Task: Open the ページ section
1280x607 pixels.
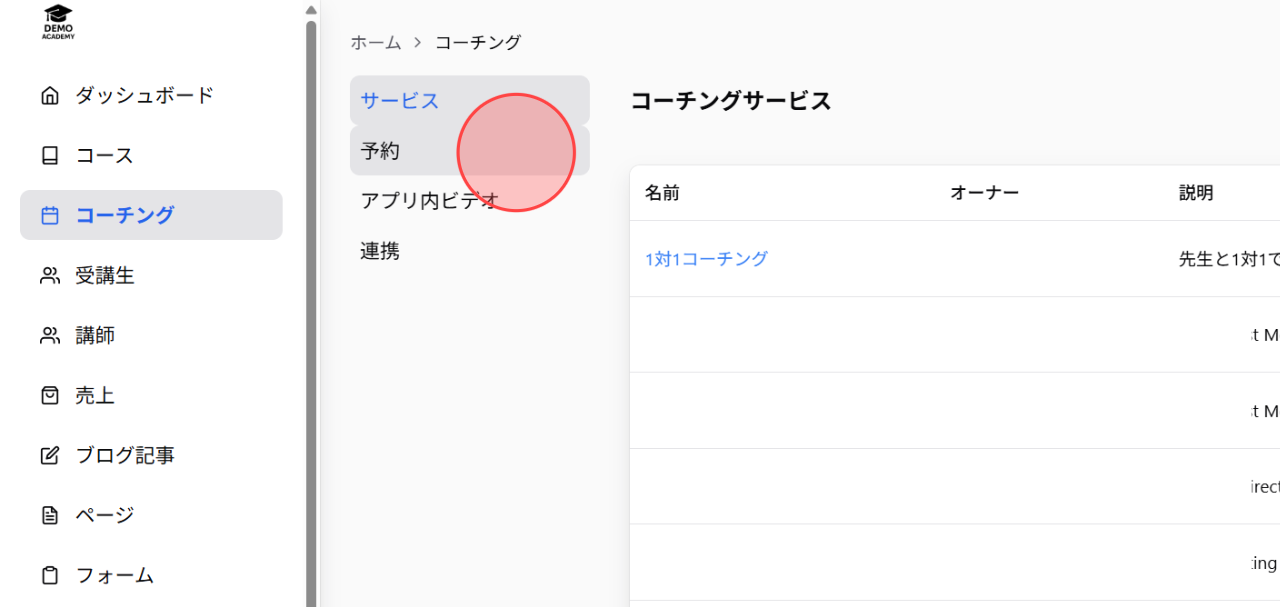Action: pos(151,516)
